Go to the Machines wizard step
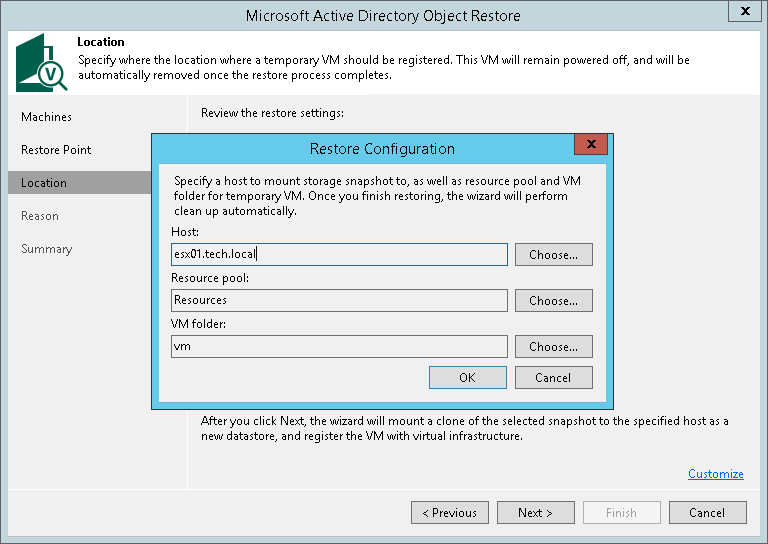The width and height of the screenshot is (768, 544). click(x=47, y=117)
